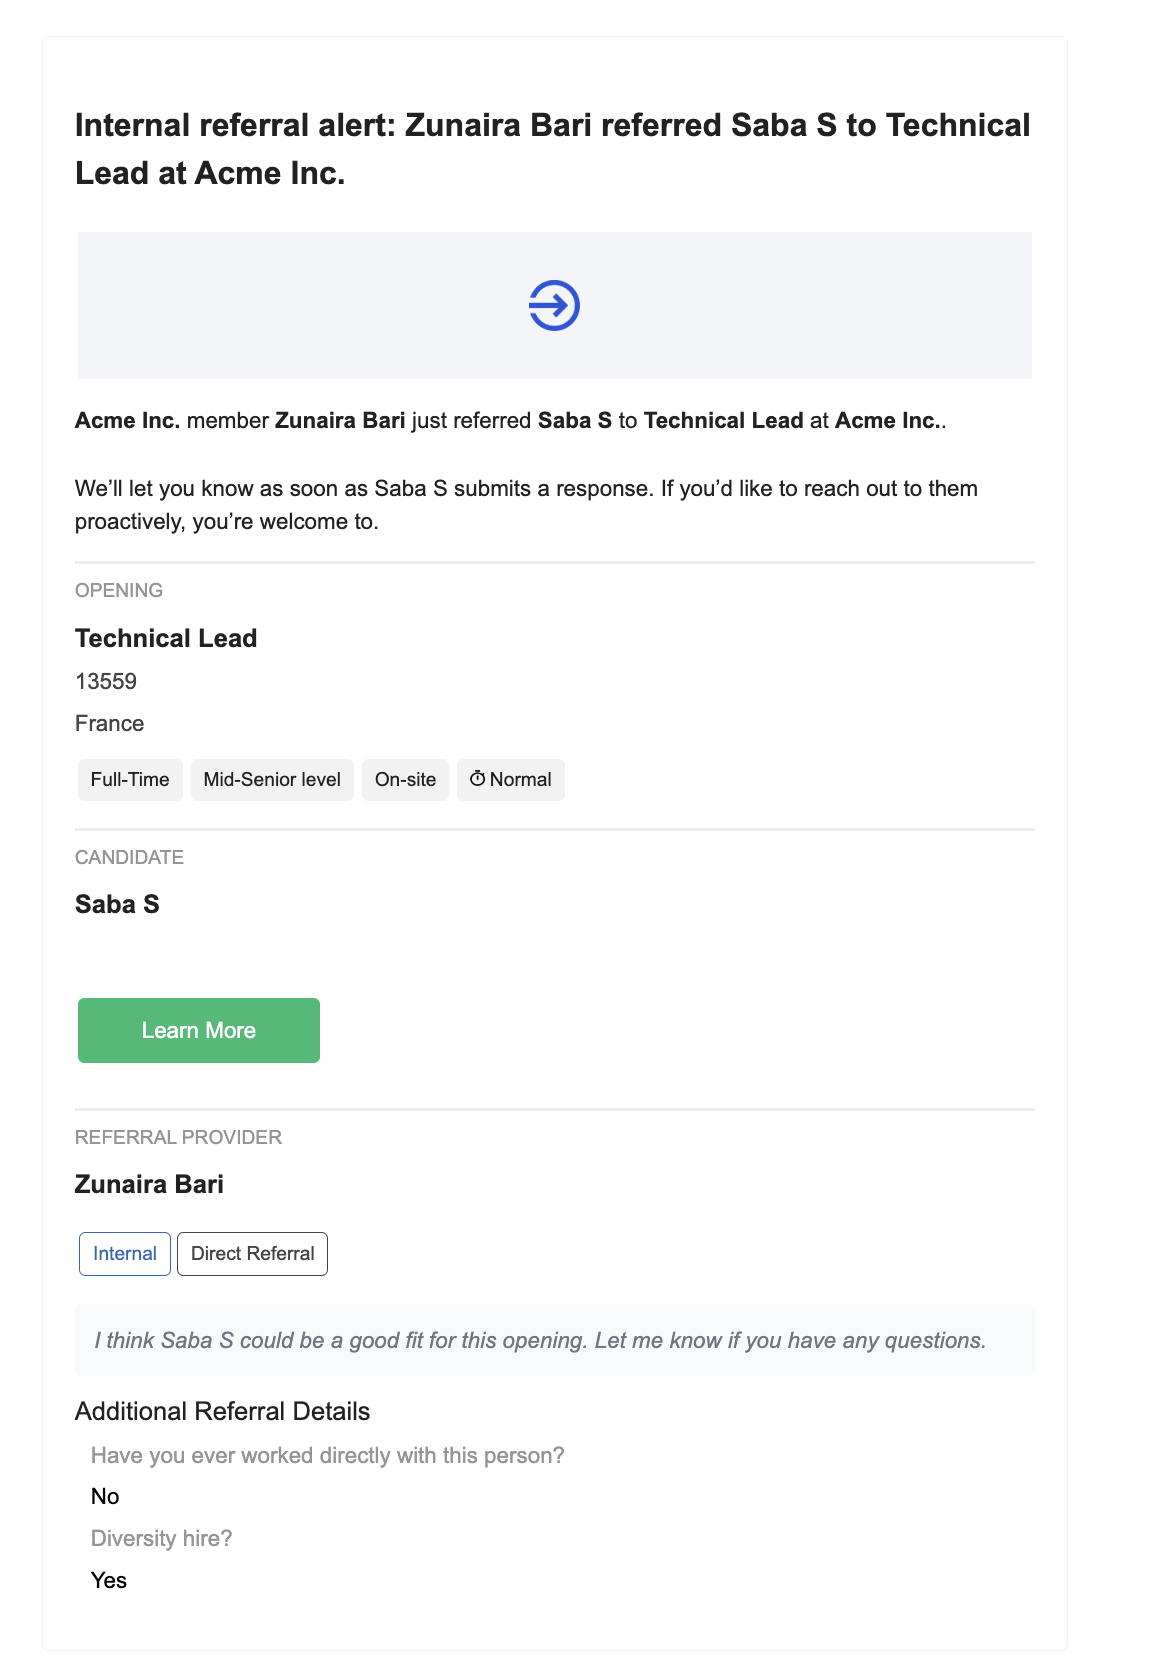Click the opening ID 13559
The height and width of the screenshot is (1672, 1172).
coord(106,681)
